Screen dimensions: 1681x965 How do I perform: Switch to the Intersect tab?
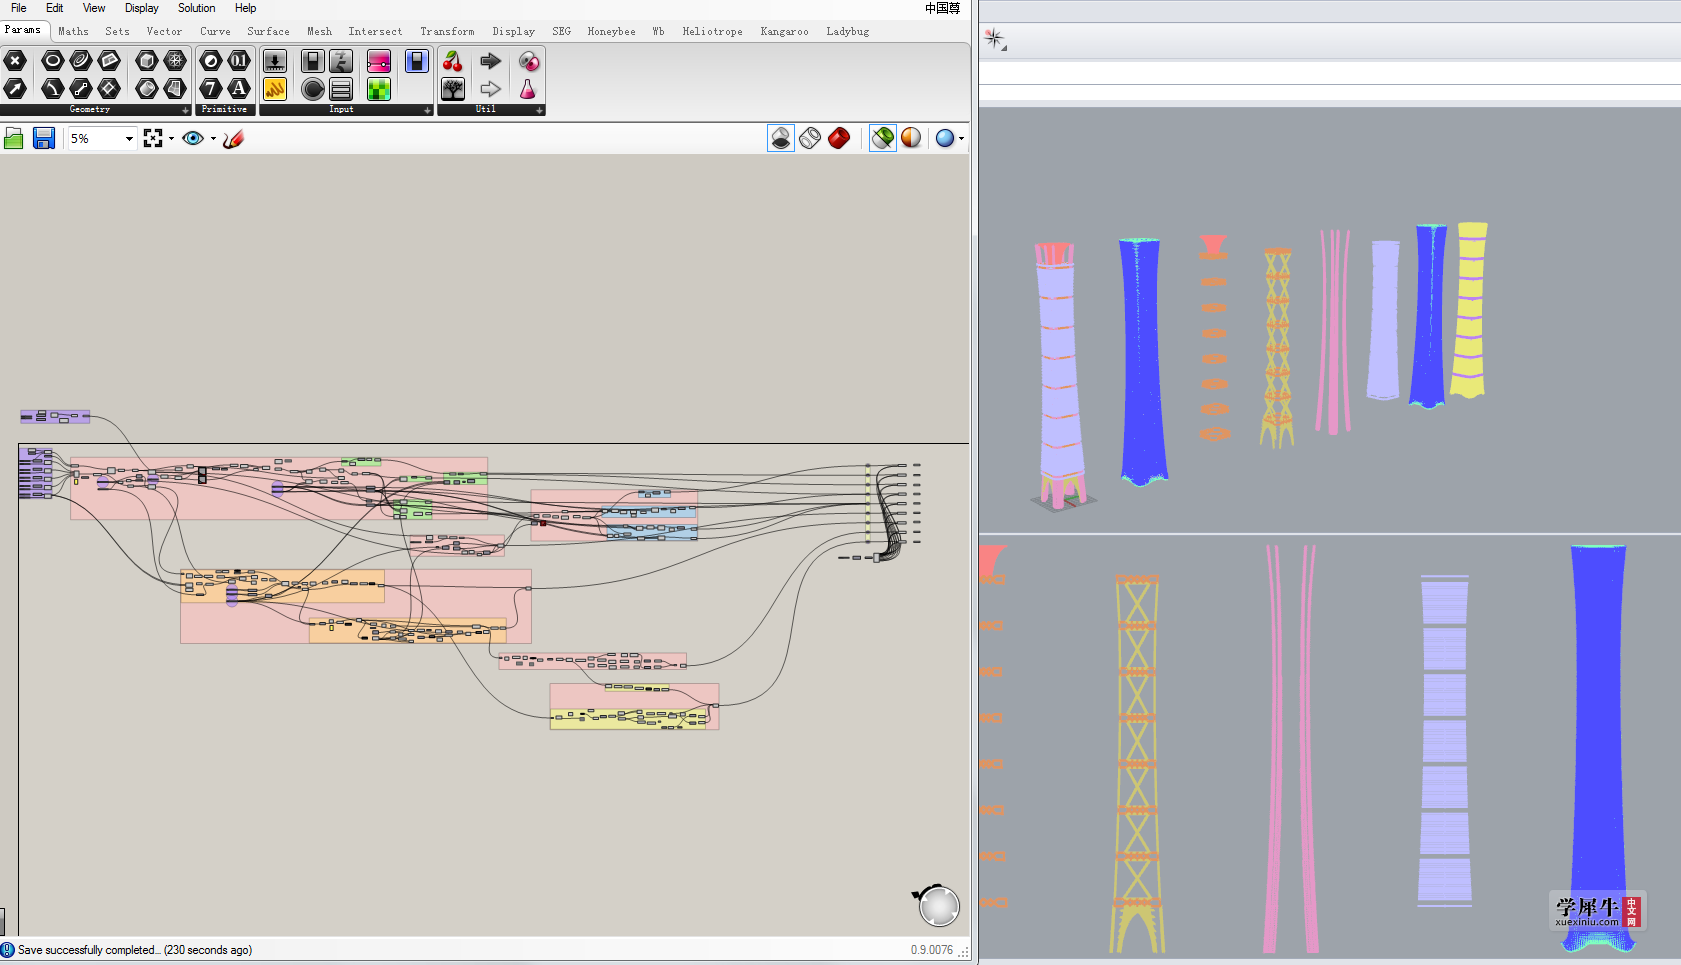pos(375,31)
